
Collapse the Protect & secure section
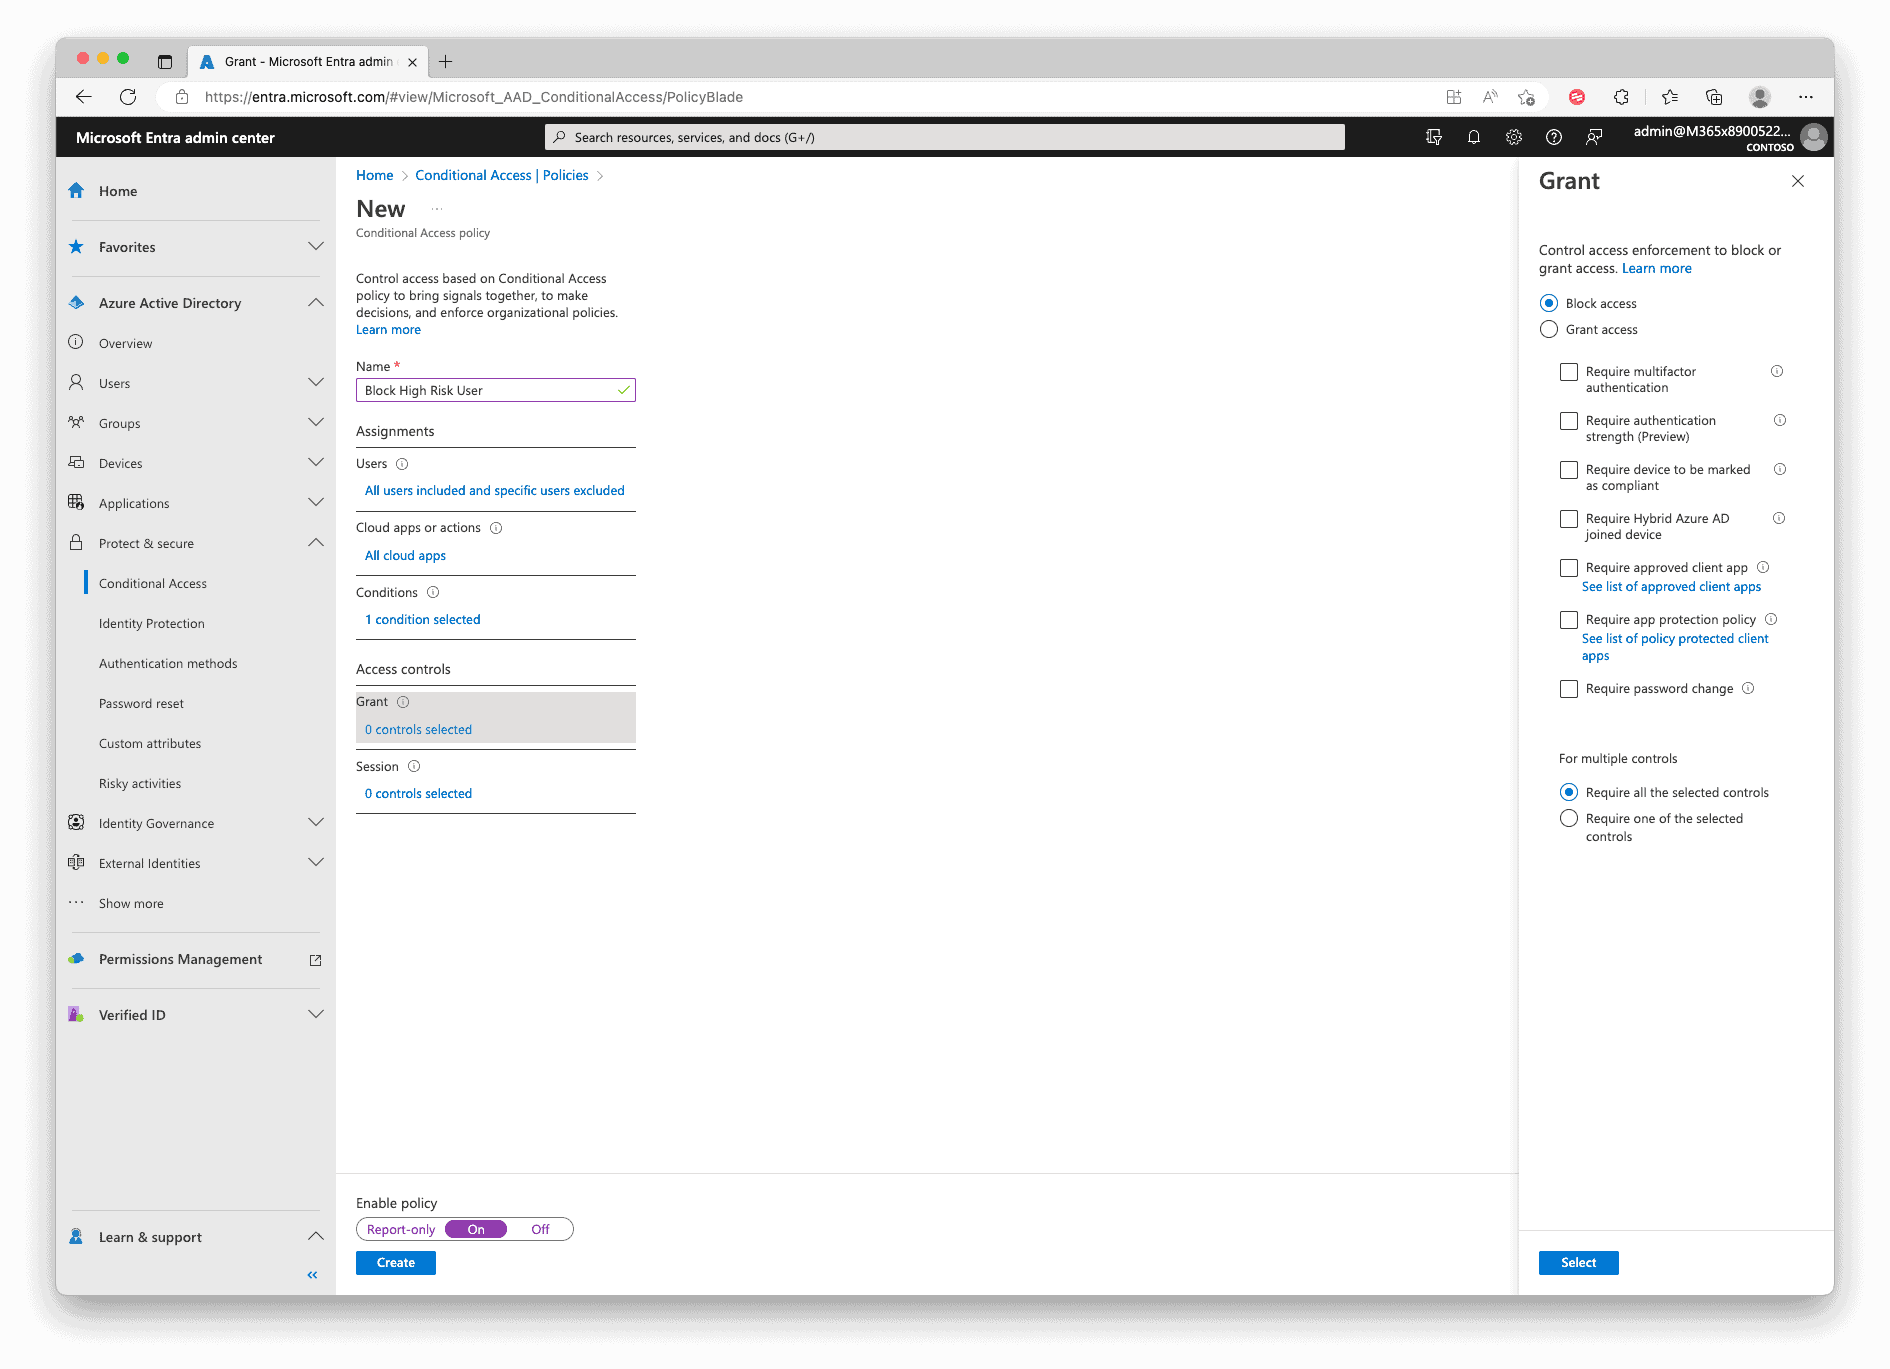(316, 543)
